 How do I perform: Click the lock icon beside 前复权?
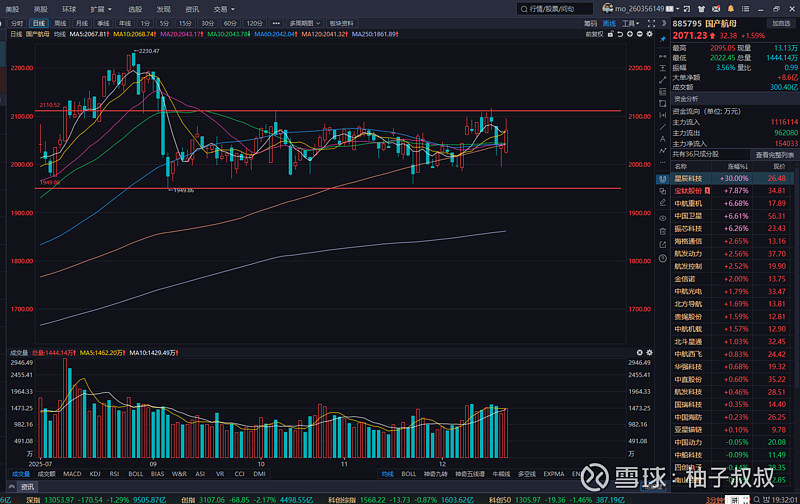[610, 33]
